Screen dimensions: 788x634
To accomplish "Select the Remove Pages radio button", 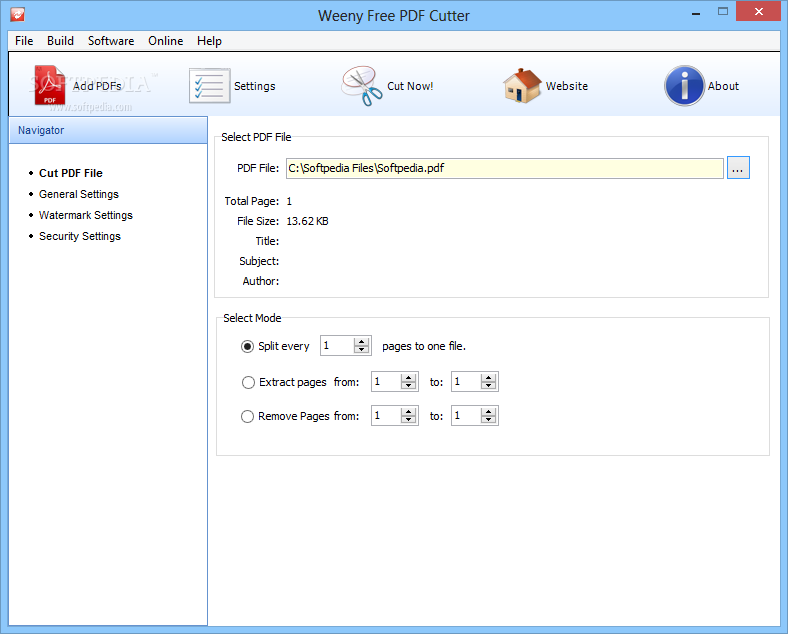I will (x=247, y=416).
